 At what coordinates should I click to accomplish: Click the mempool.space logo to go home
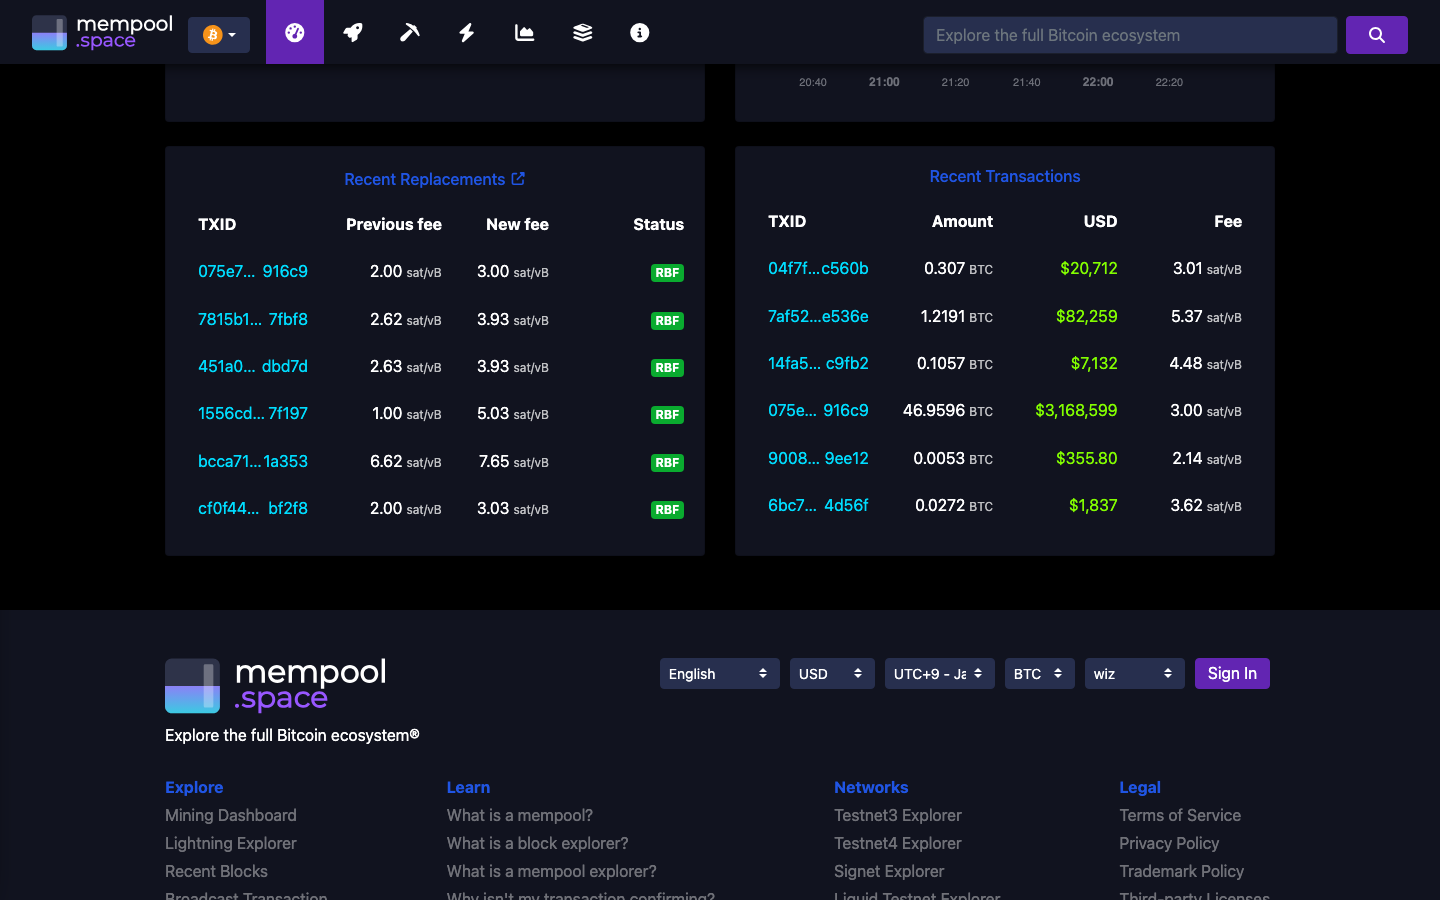101,31
